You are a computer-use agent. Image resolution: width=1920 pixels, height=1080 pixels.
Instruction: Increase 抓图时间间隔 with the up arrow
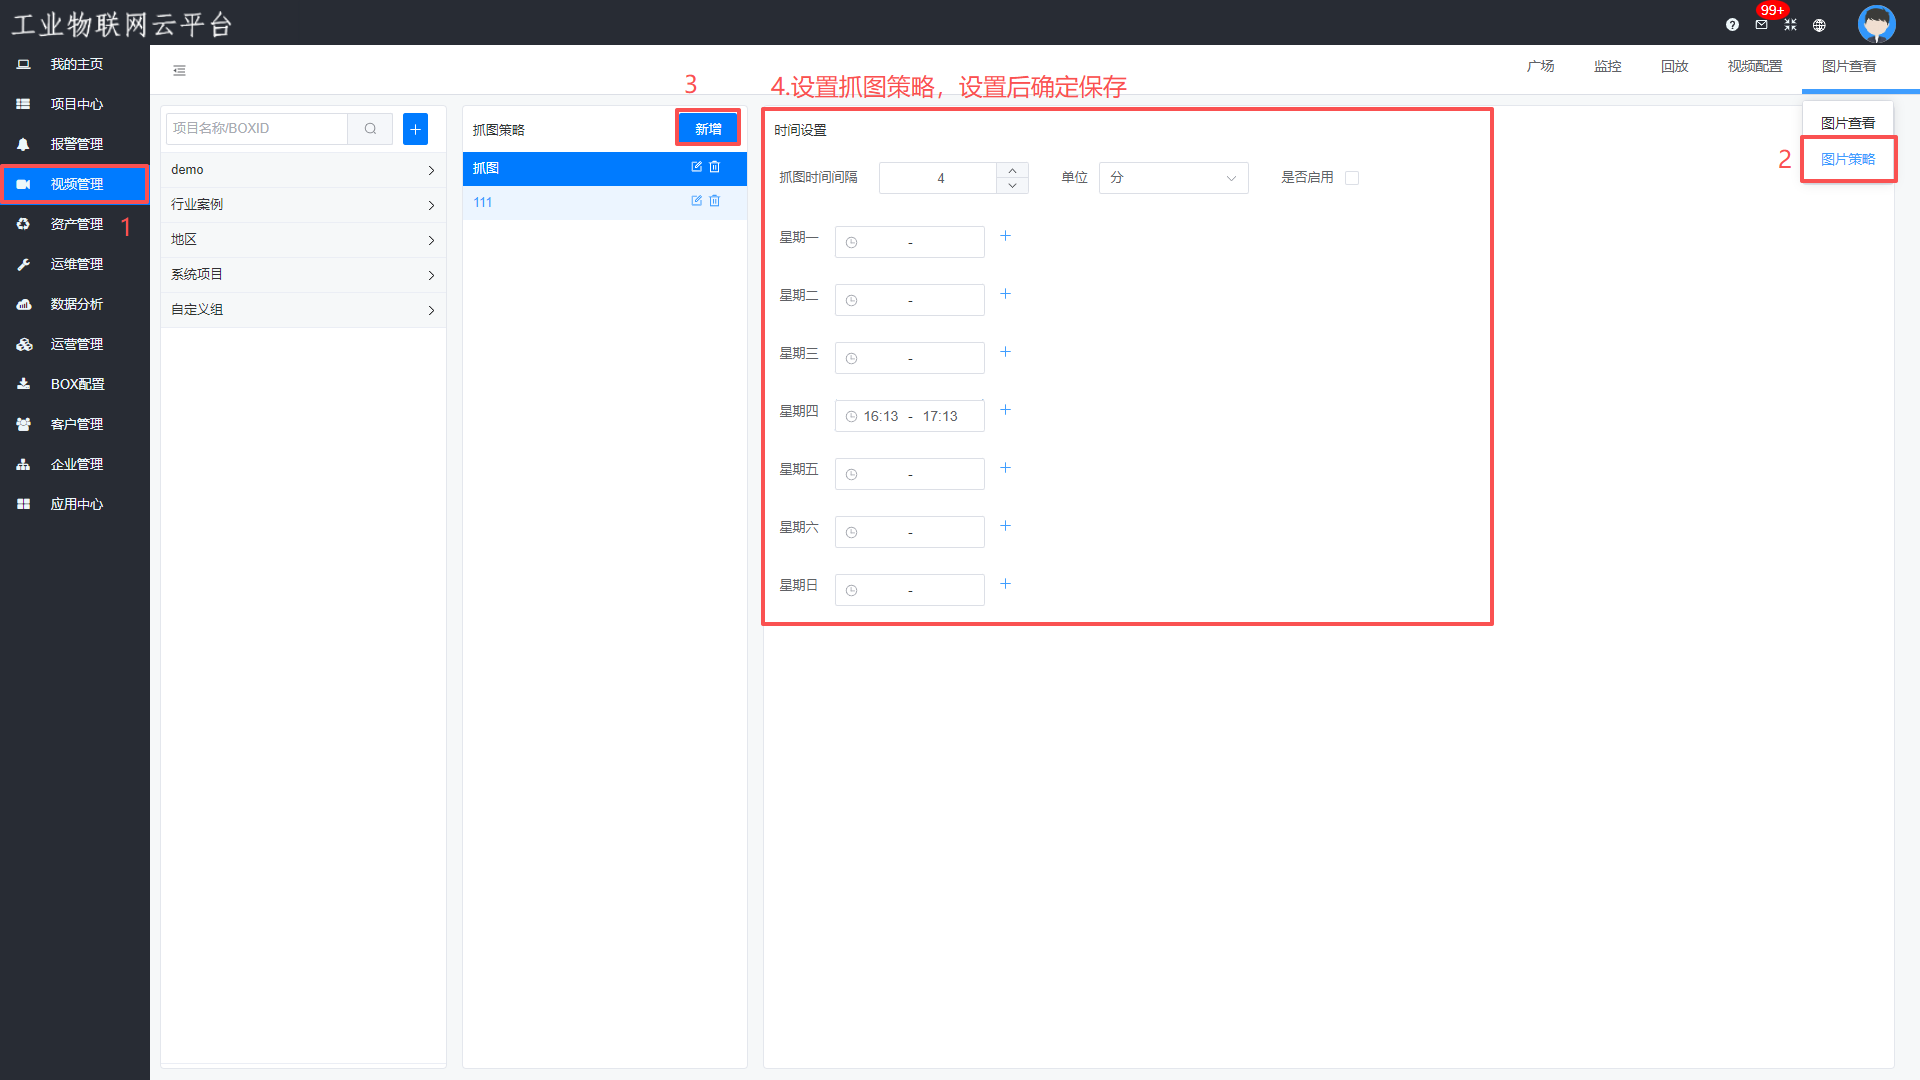pos(1012,170)
